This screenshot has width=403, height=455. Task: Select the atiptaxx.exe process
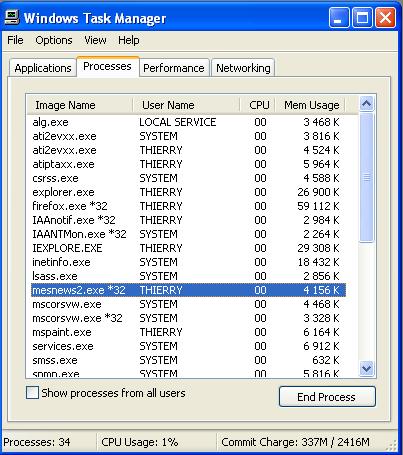click(188, 164)
